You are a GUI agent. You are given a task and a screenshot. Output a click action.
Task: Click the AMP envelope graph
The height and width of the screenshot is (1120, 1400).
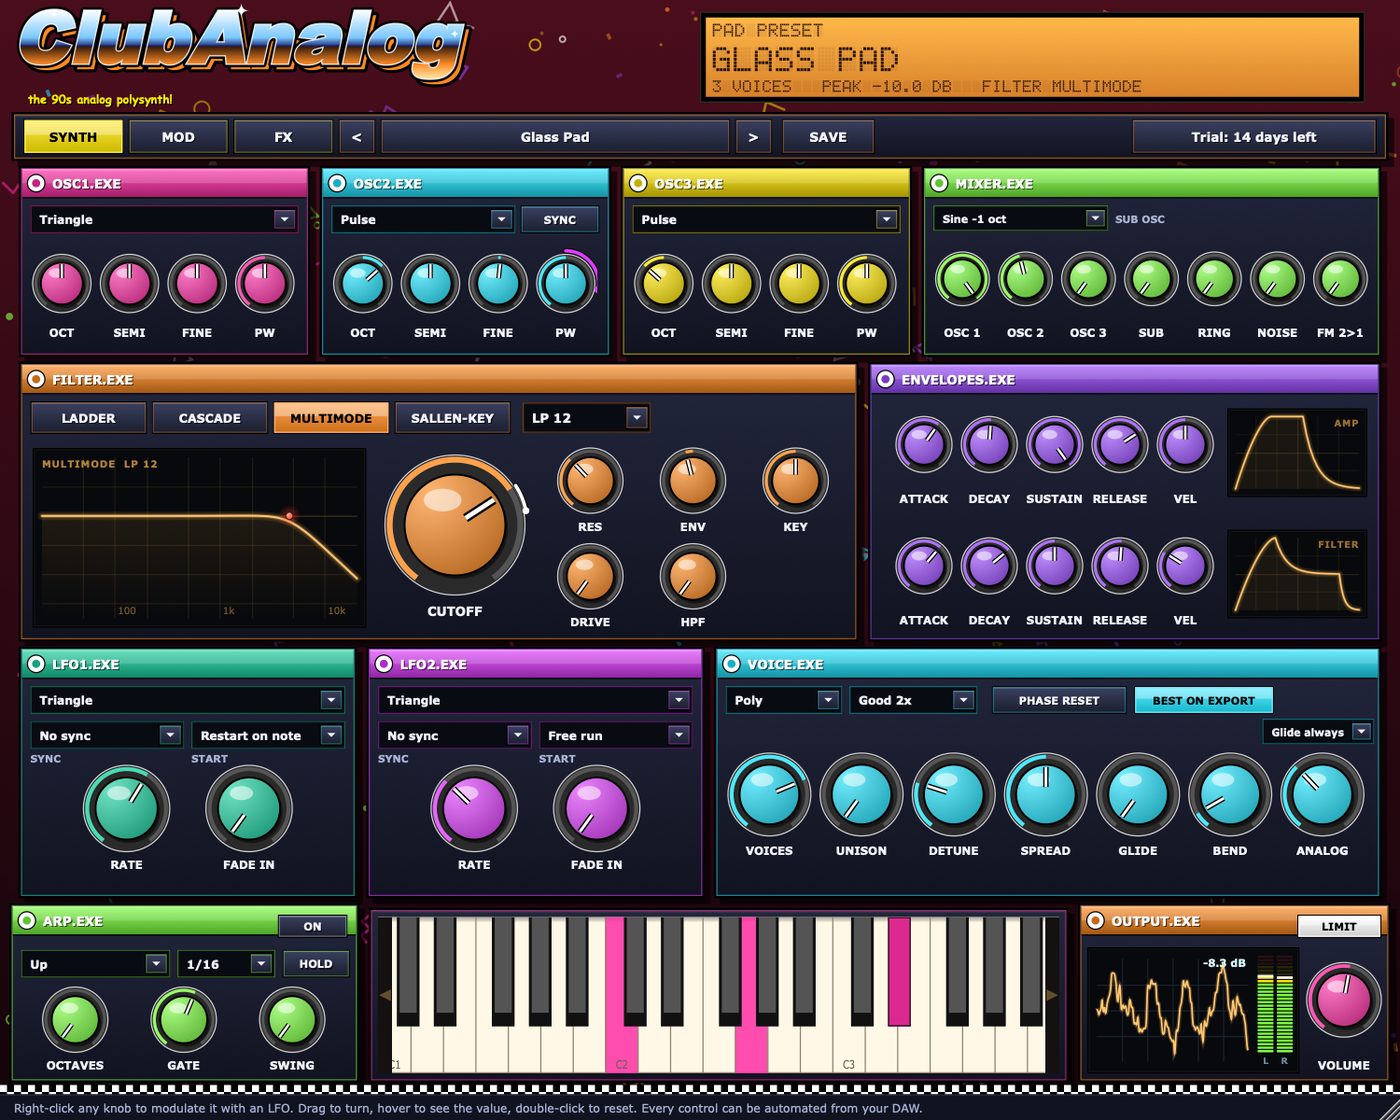click(1297, 452)
